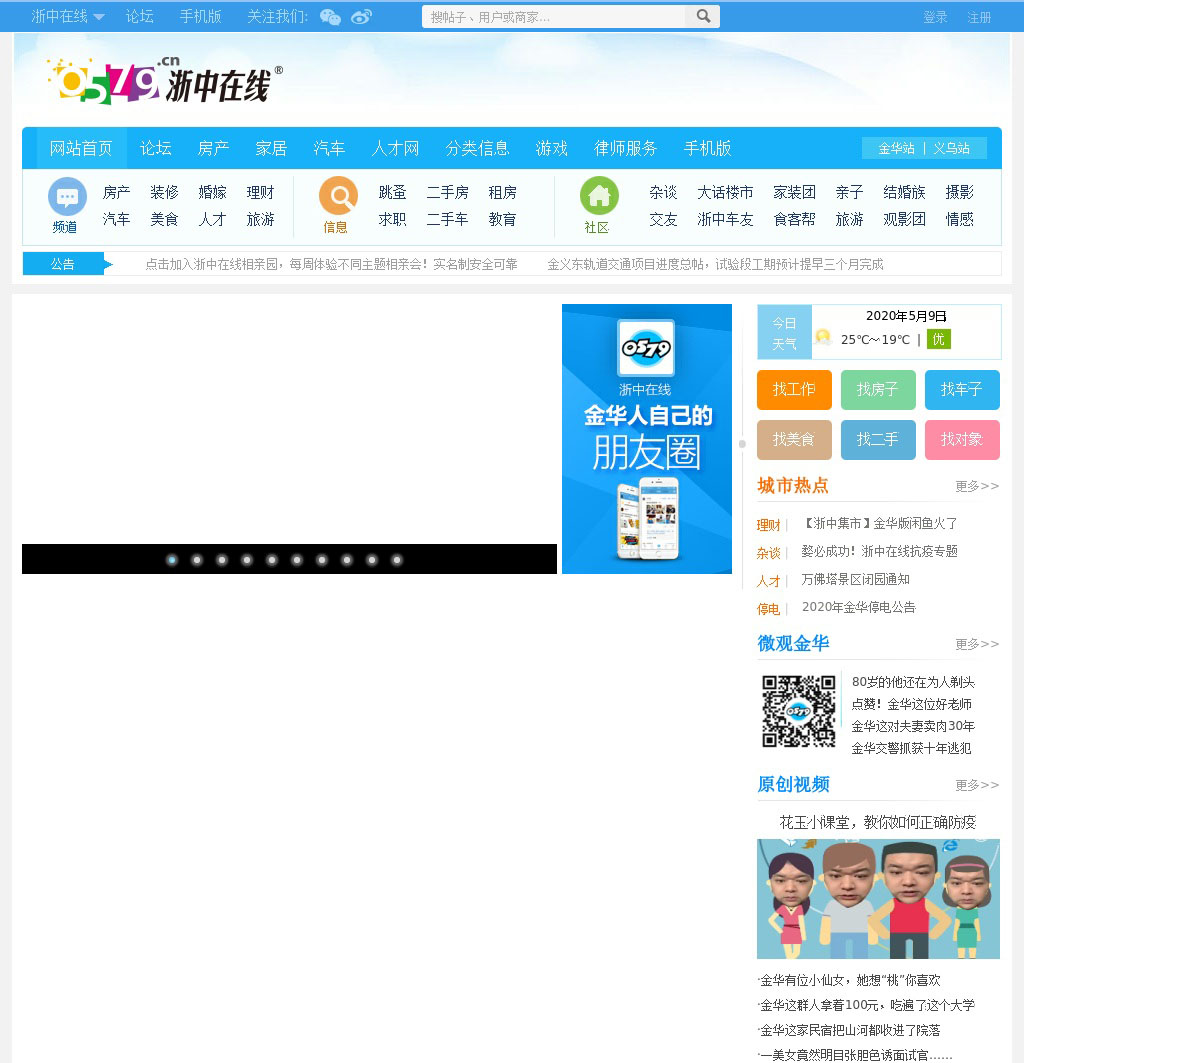Select the first carousel dot
Viewport: 1200px width, 1063px height.
coord(172,560)
